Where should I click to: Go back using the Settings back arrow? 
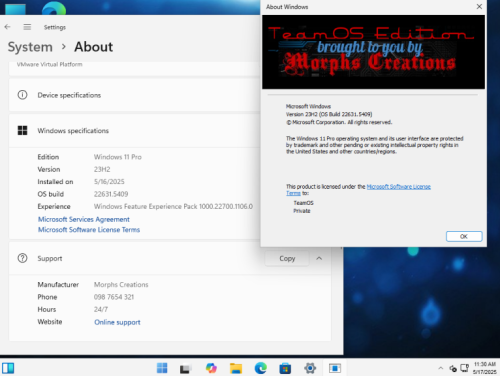[x=7, y=27]
